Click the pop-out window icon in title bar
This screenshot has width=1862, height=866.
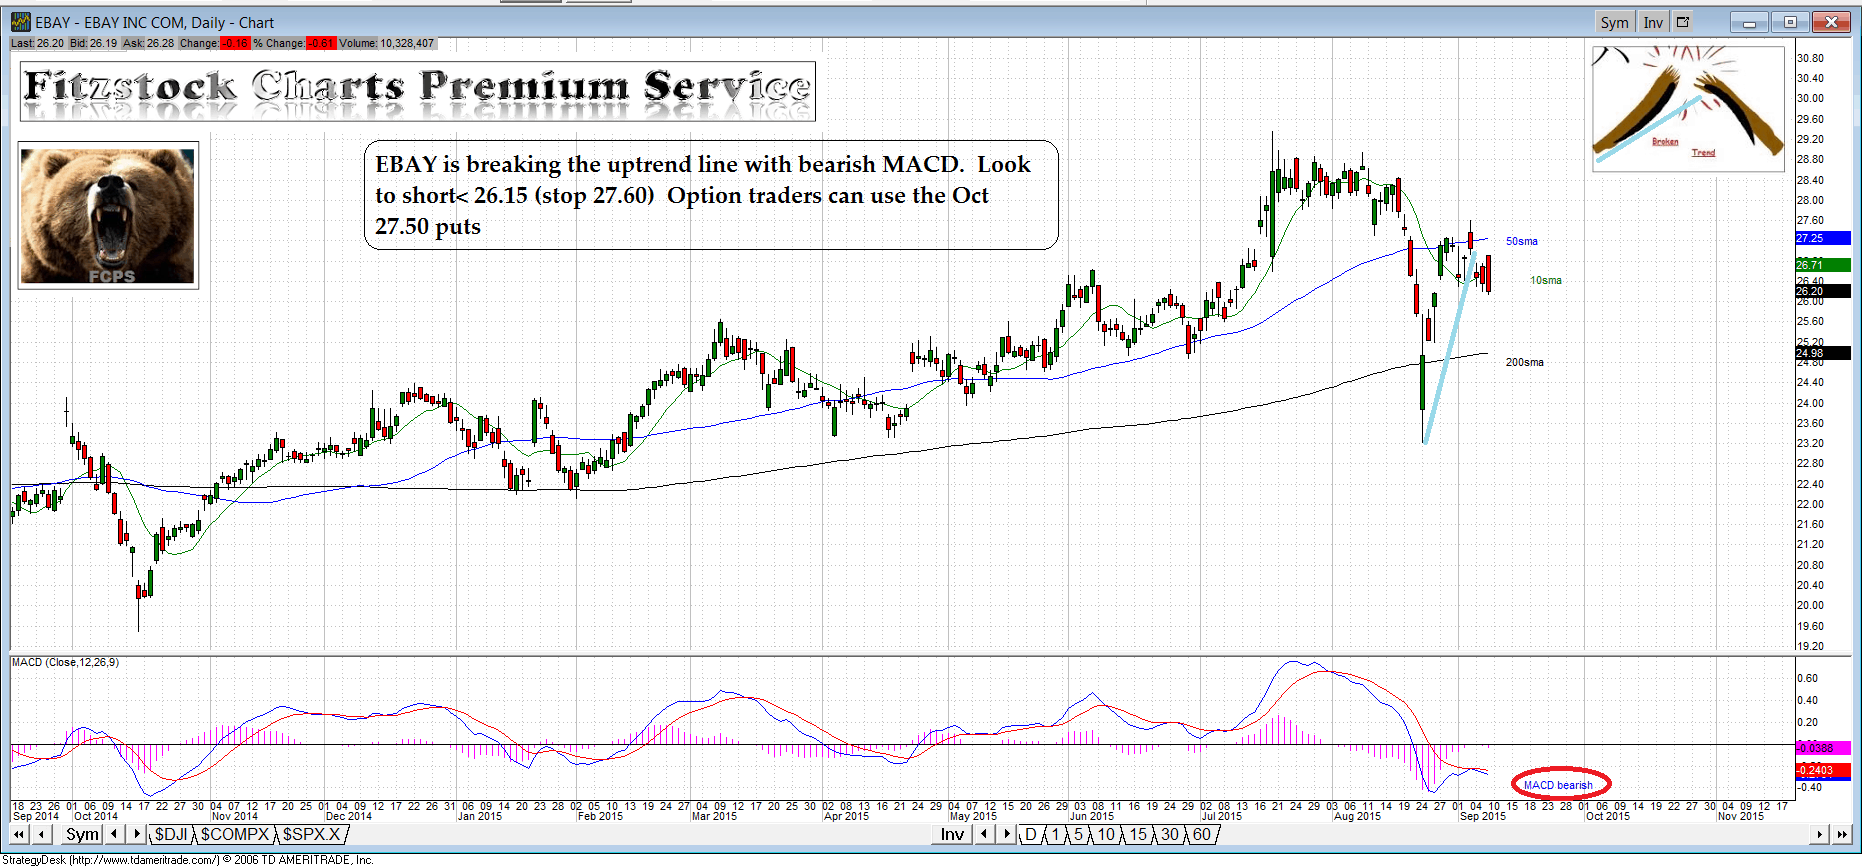[1683, 22]
